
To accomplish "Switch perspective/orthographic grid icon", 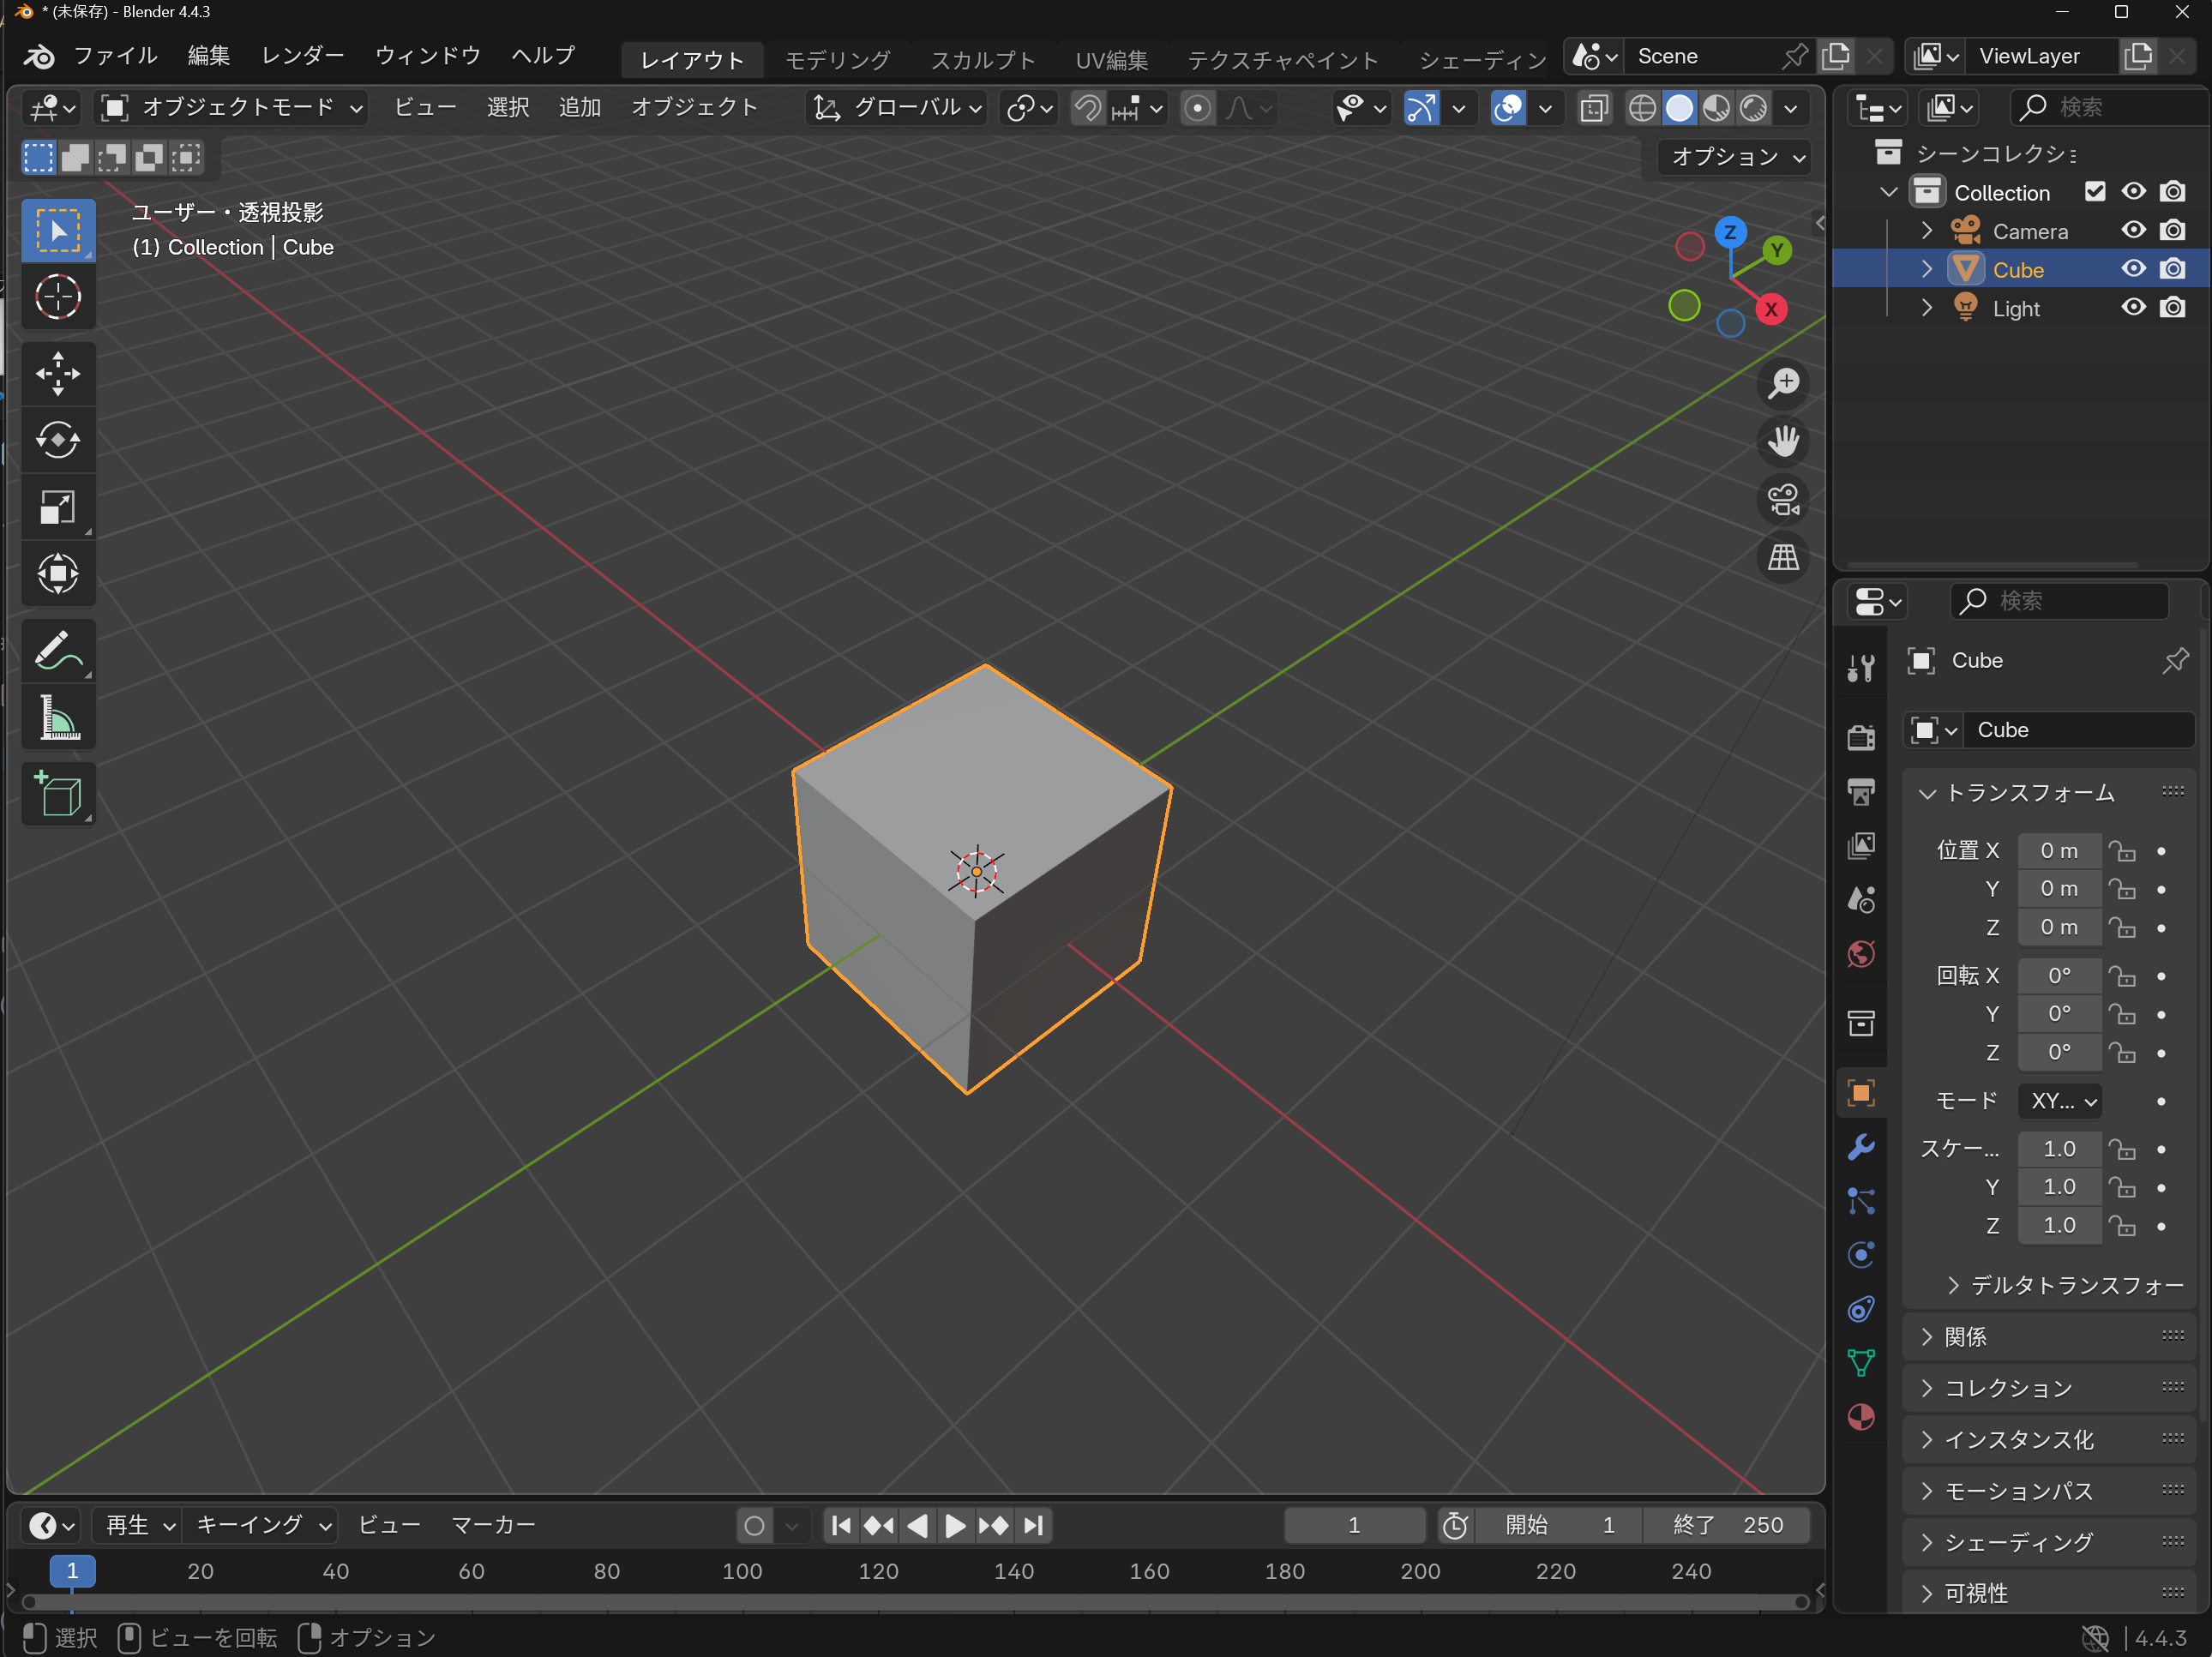I will pos(1783,557).
